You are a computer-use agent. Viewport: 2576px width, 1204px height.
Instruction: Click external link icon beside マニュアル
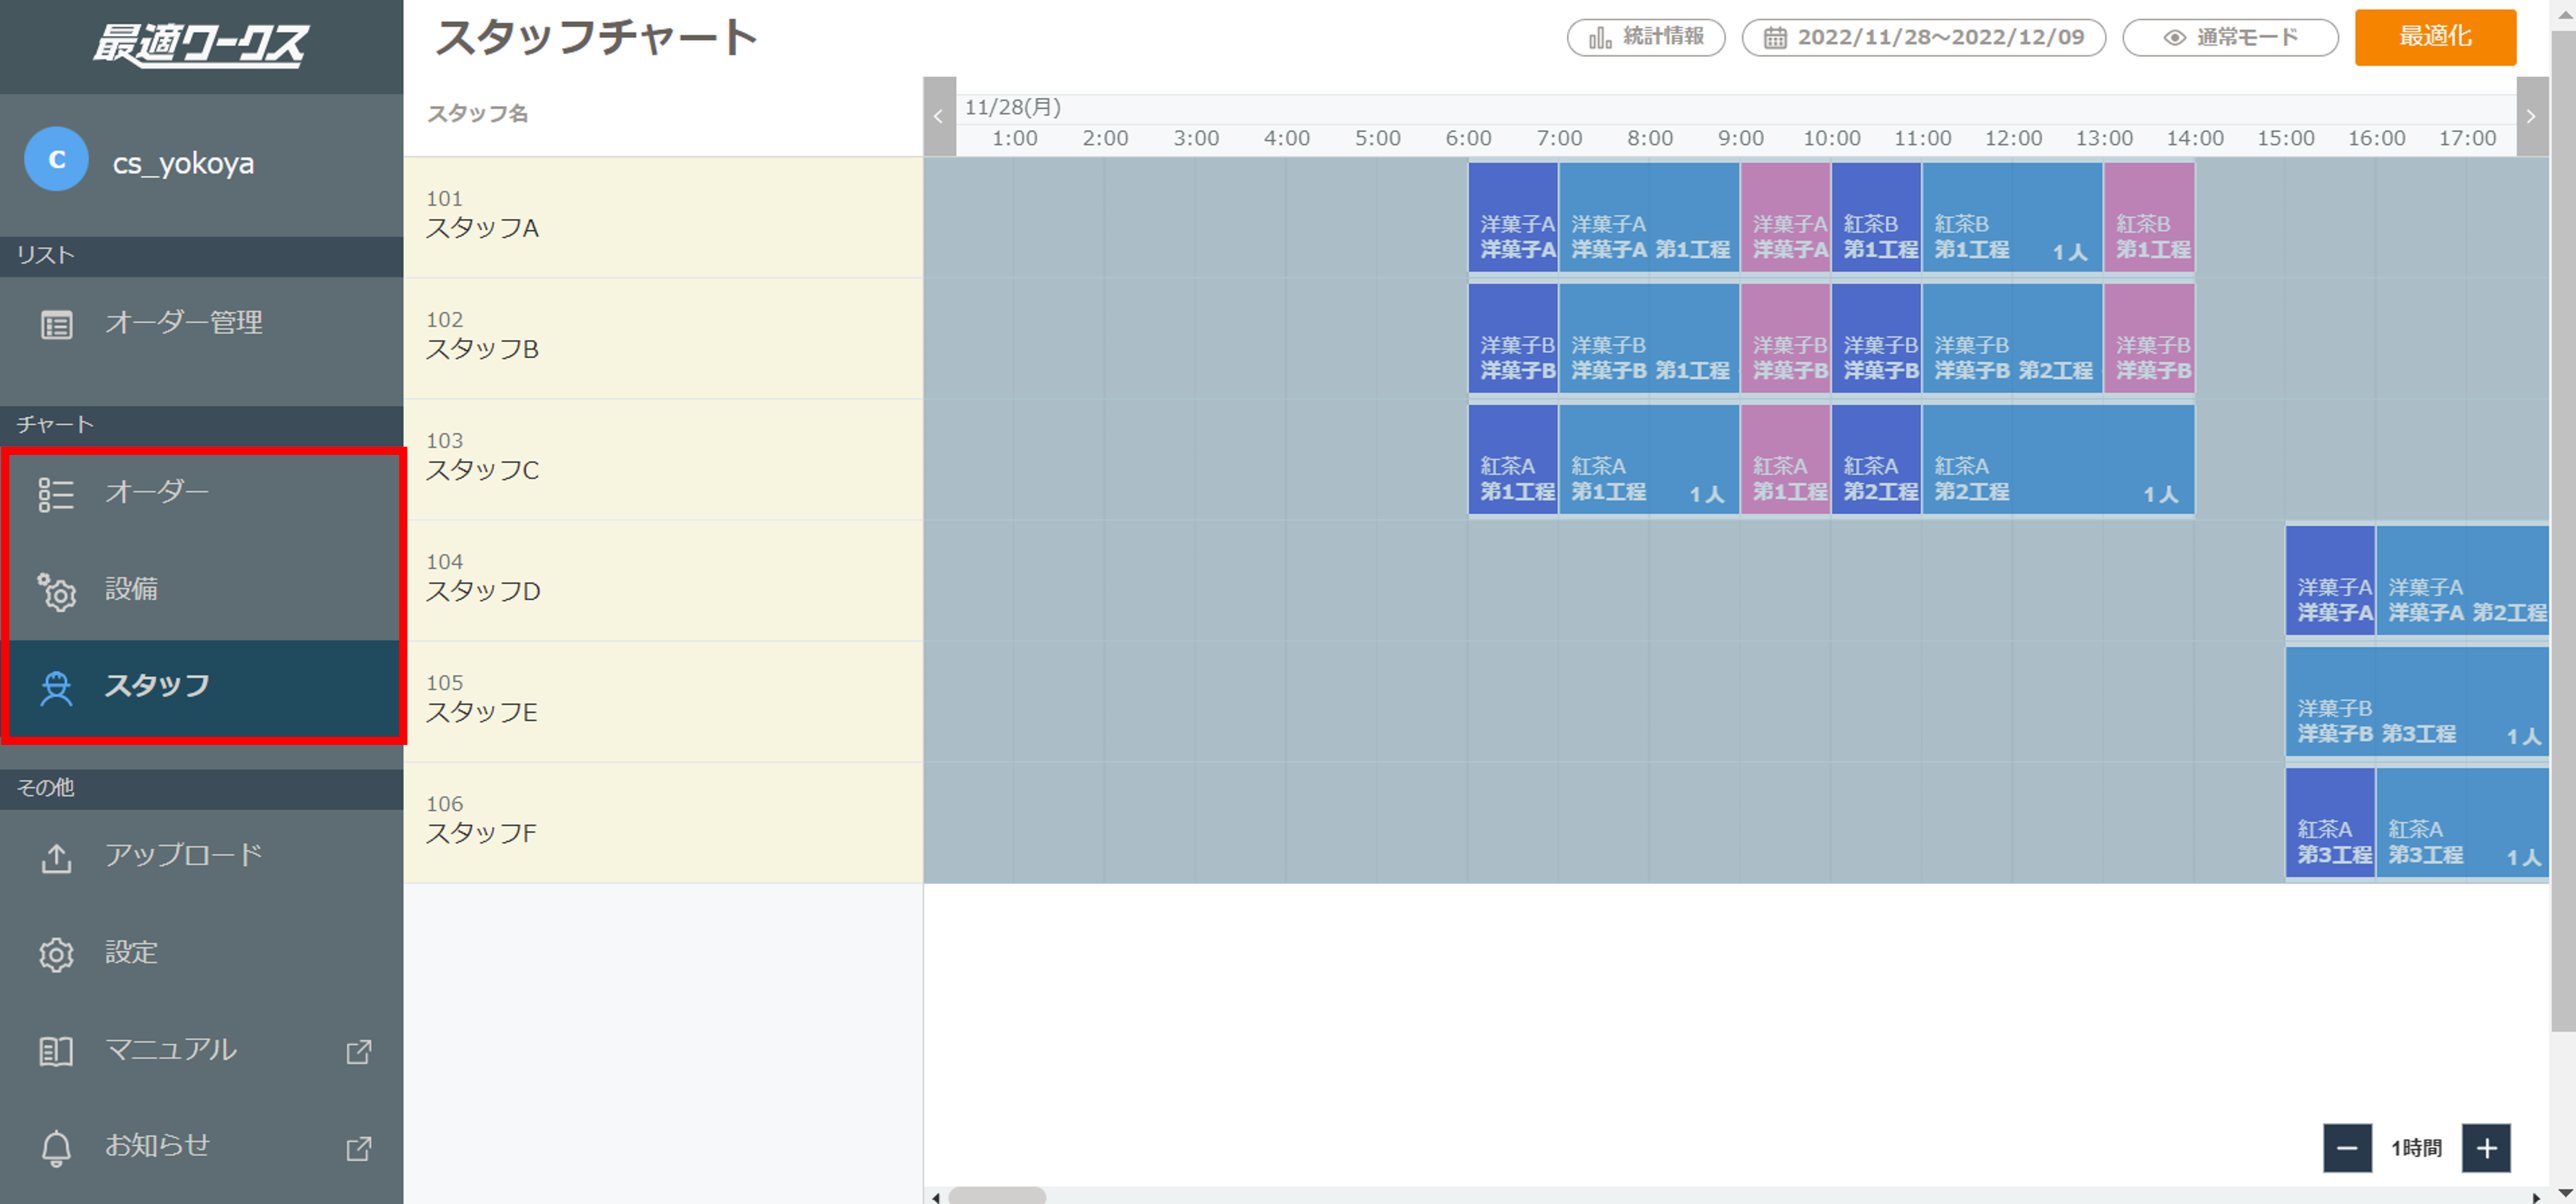[x=358, y=1051]
